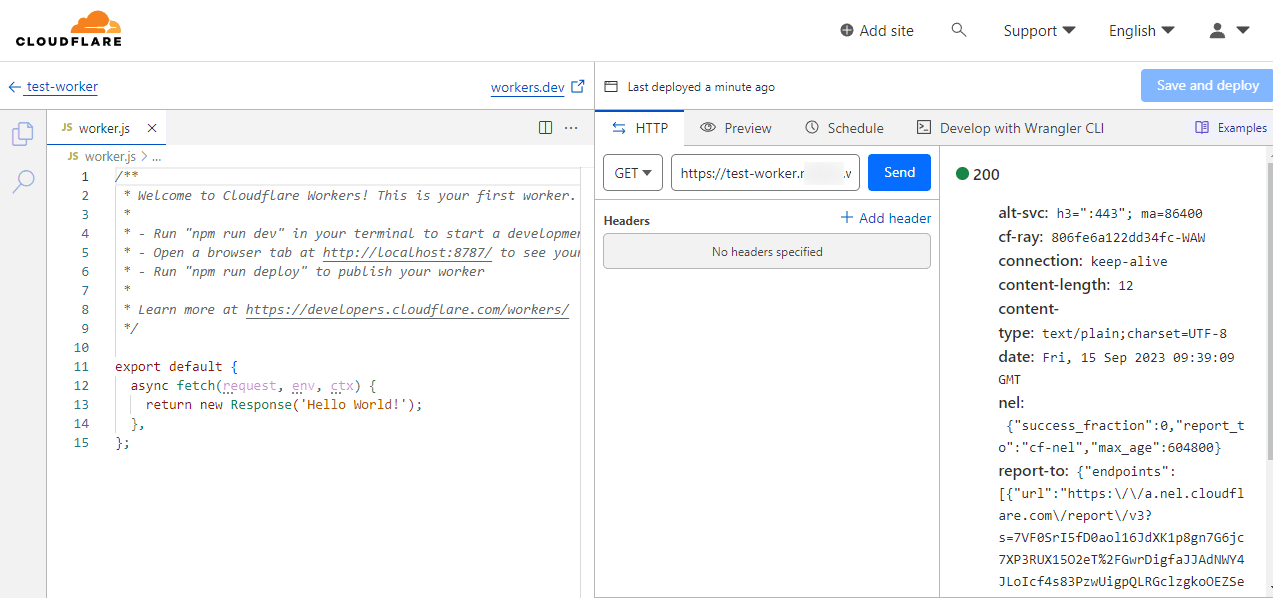Click line number 13 in the gutter
This screenshot has width=1273, height=598.
click(x=81, y=405)
